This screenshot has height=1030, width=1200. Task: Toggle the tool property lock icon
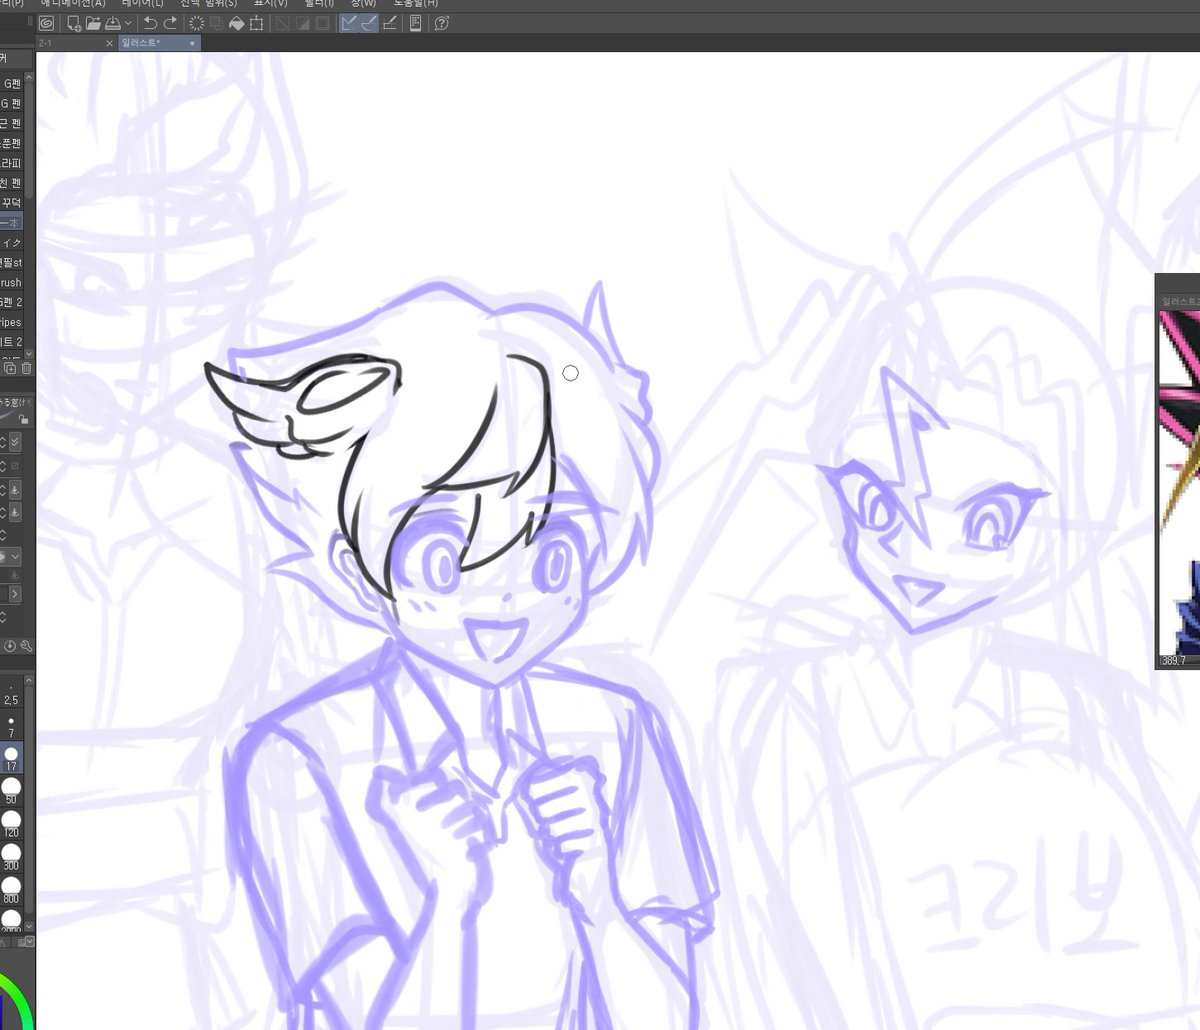(x=23, y=419)
